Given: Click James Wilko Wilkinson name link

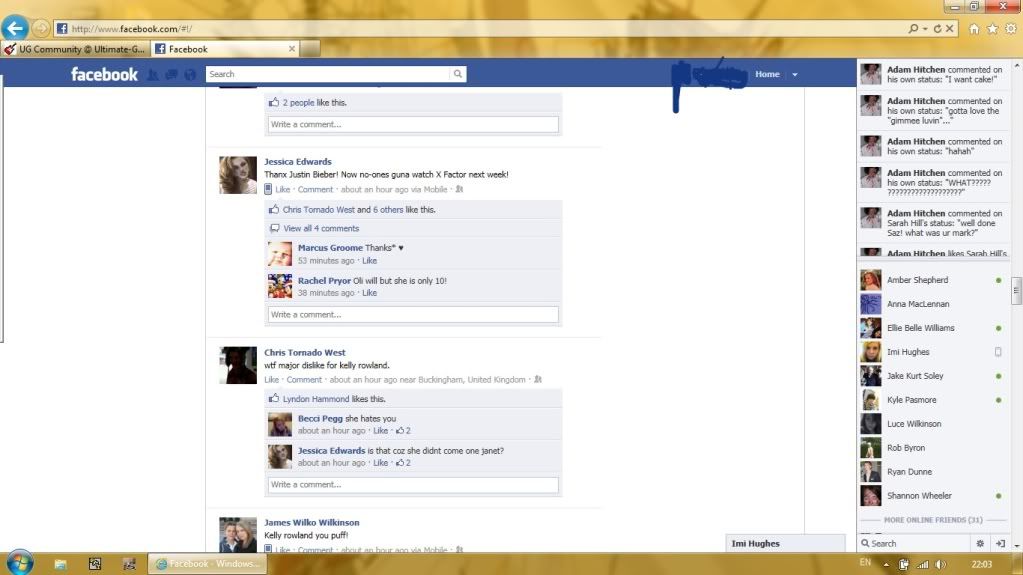Looking at the screenshot, I should point(312,522).
